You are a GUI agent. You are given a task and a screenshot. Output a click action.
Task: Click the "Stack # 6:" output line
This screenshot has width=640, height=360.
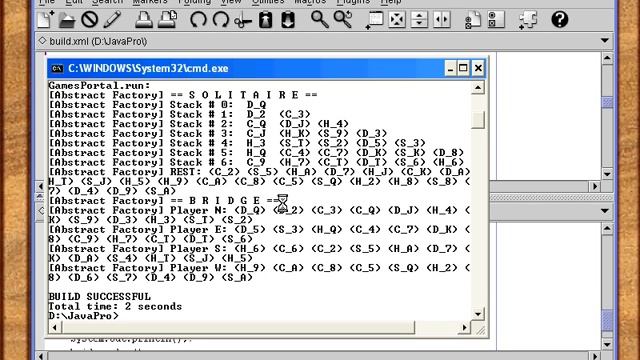(256, 162)
